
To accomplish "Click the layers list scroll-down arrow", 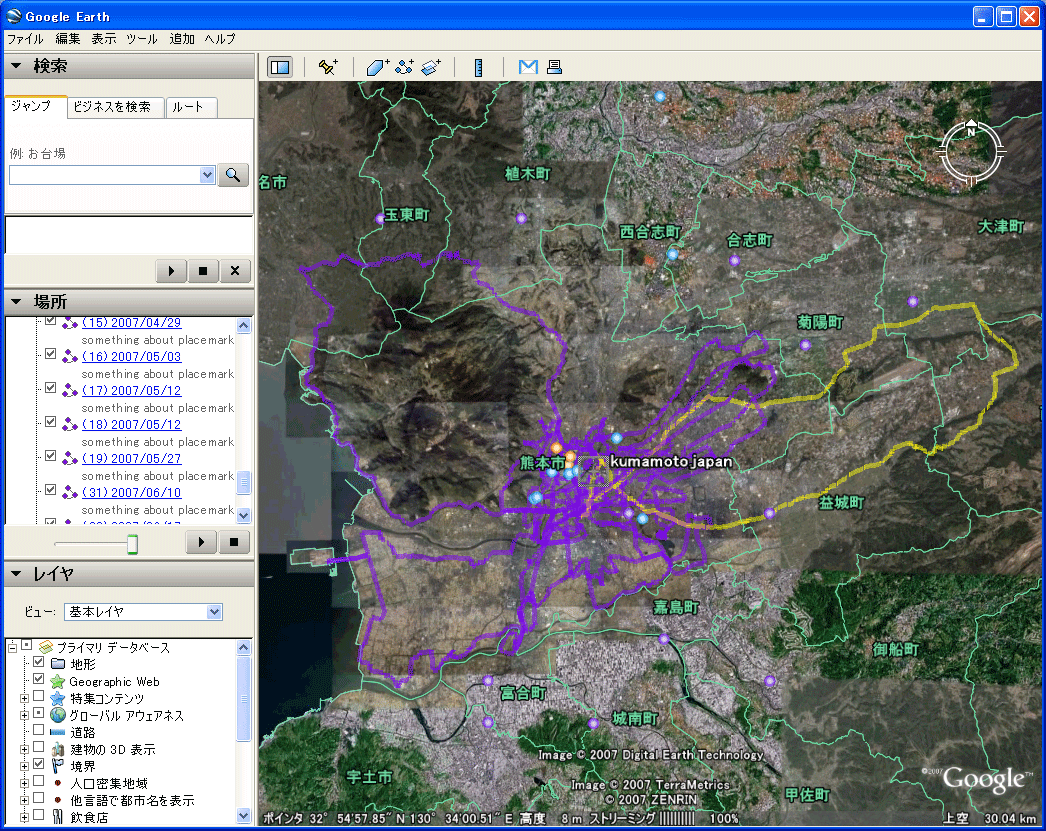I will point(243,815).
